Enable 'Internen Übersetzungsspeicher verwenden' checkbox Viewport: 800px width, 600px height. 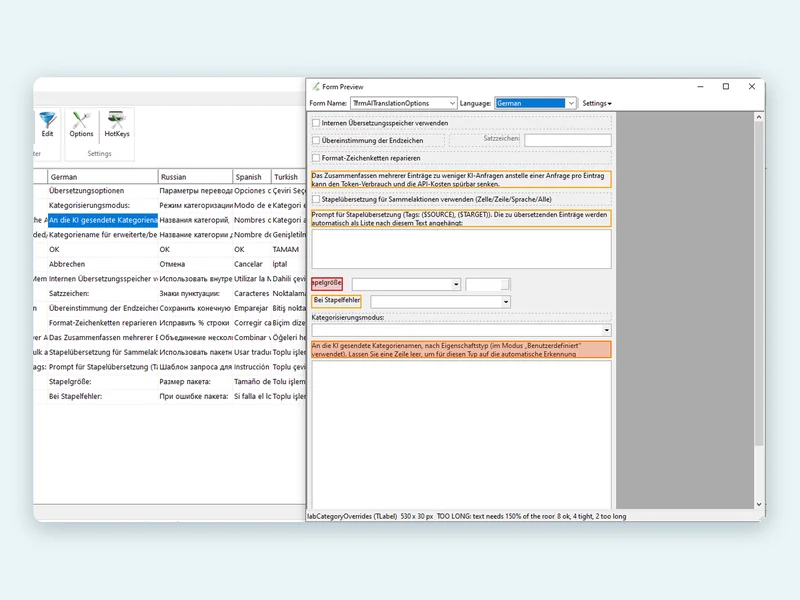316,123
